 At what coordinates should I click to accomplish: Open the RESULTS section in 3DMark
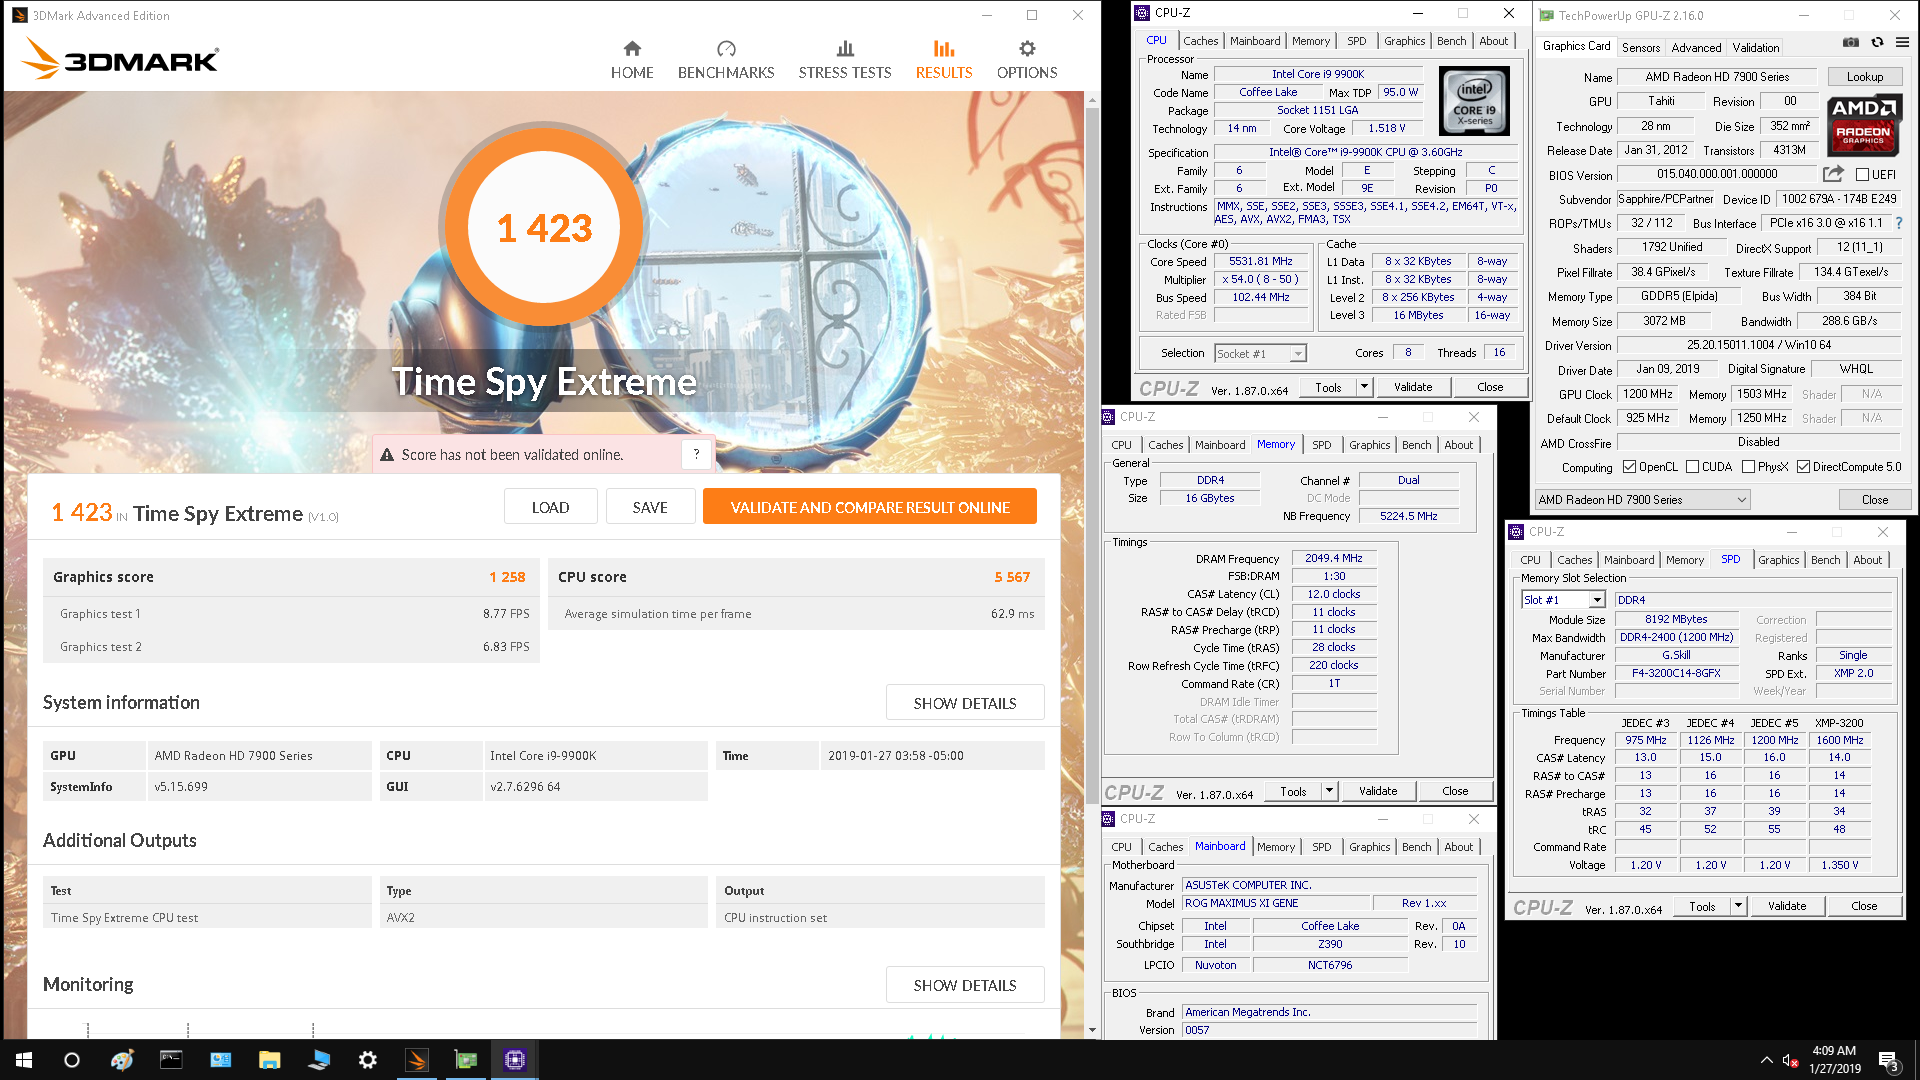944,61
